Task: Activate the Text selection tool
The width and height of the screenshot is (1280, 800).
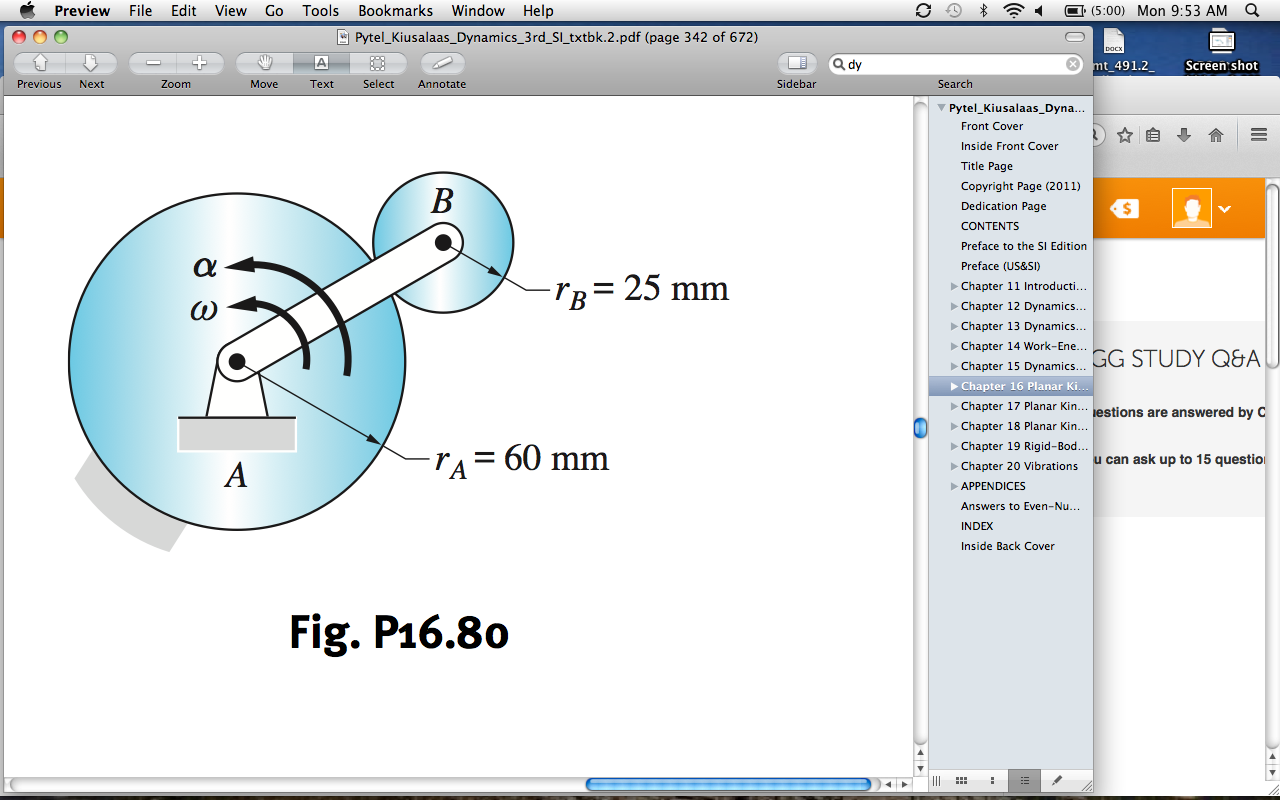Action: coord(321,62)
